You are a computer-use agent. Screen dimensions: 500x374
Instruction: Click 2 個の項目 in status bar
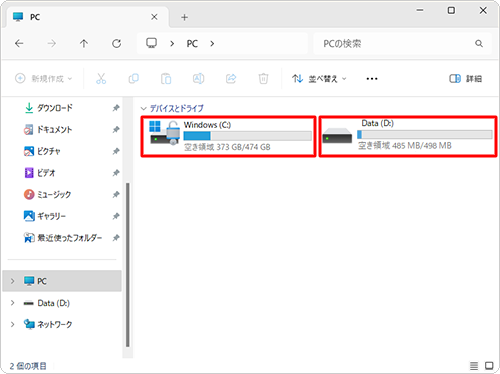(x=28, y=366)
